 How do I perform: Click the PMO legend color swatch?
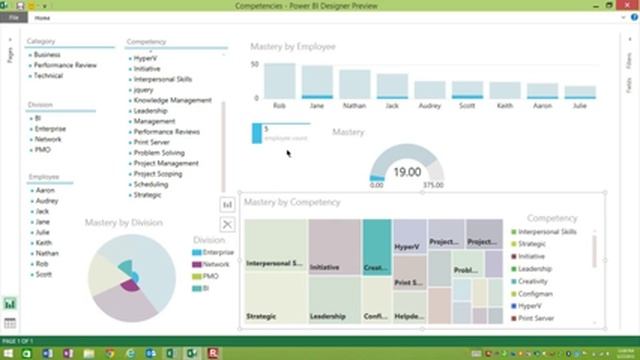197,276
